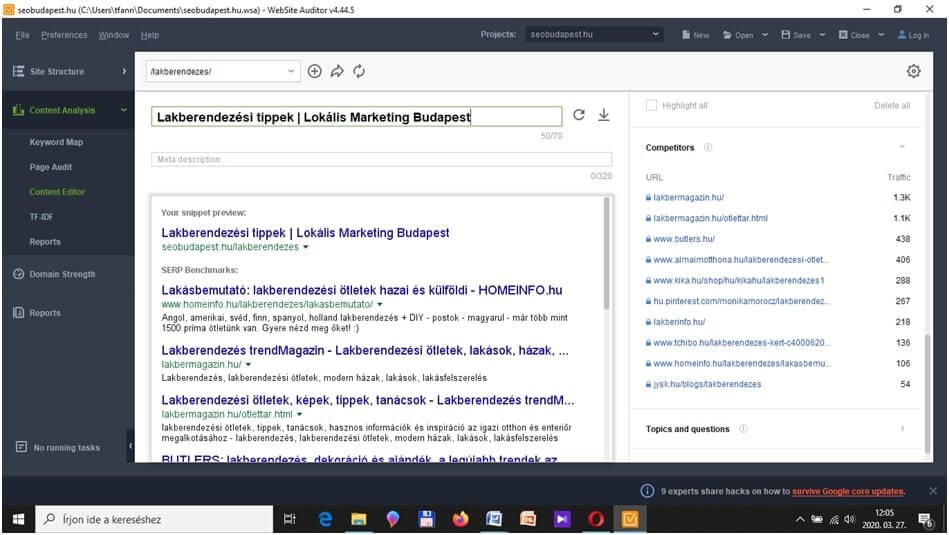This screenshot has width=949, height=535.
Task: Click the Domain Strength gauge icon
Action: tap(18, 274)
